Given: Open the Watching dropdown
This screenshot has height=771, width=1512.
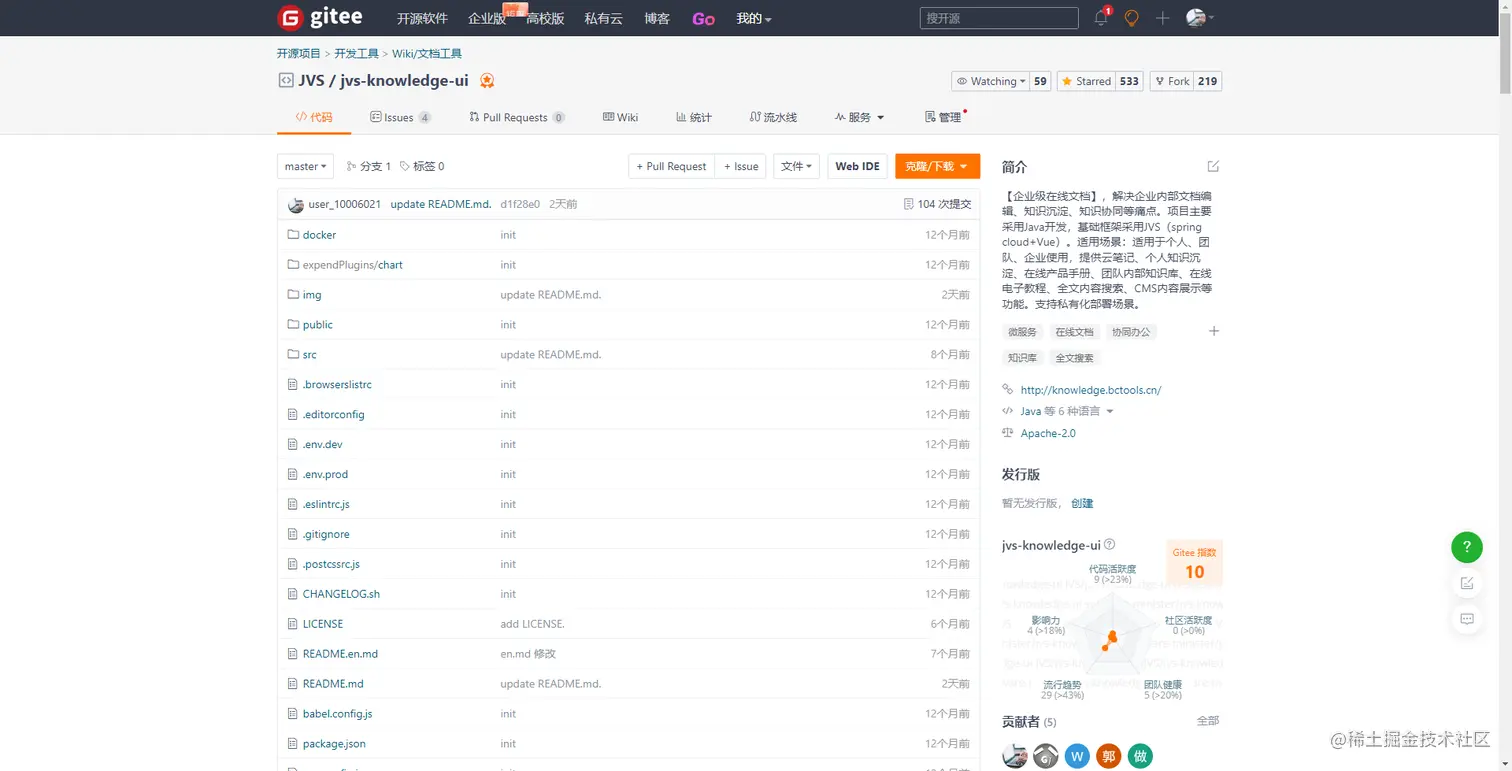Looking at the screenshot, I should point(989,81).
